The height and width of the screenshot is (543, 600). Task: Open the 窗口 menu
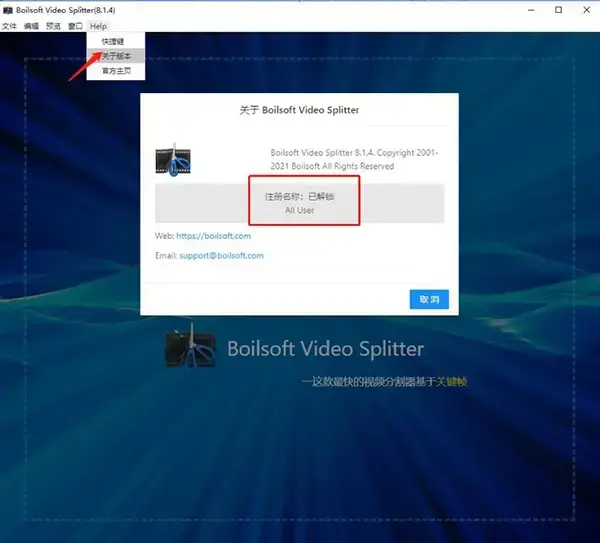click(x=75, y=26)
